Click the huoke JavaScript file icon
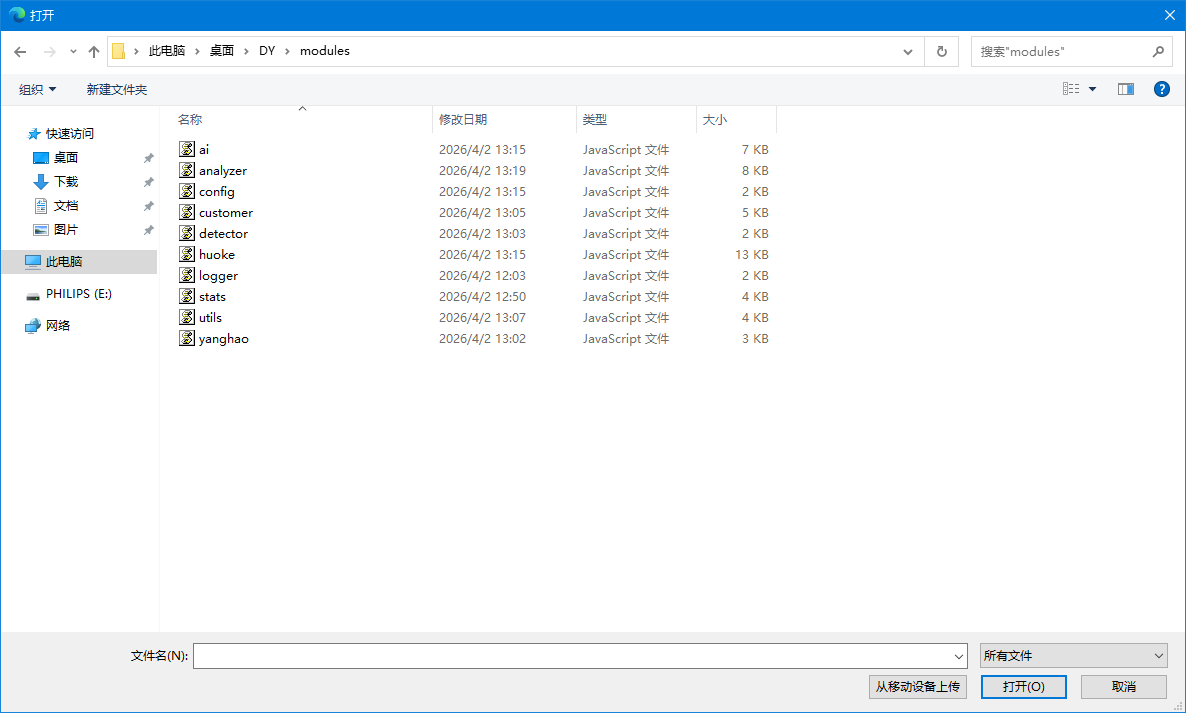1186x713 pixels. point(187,254)
